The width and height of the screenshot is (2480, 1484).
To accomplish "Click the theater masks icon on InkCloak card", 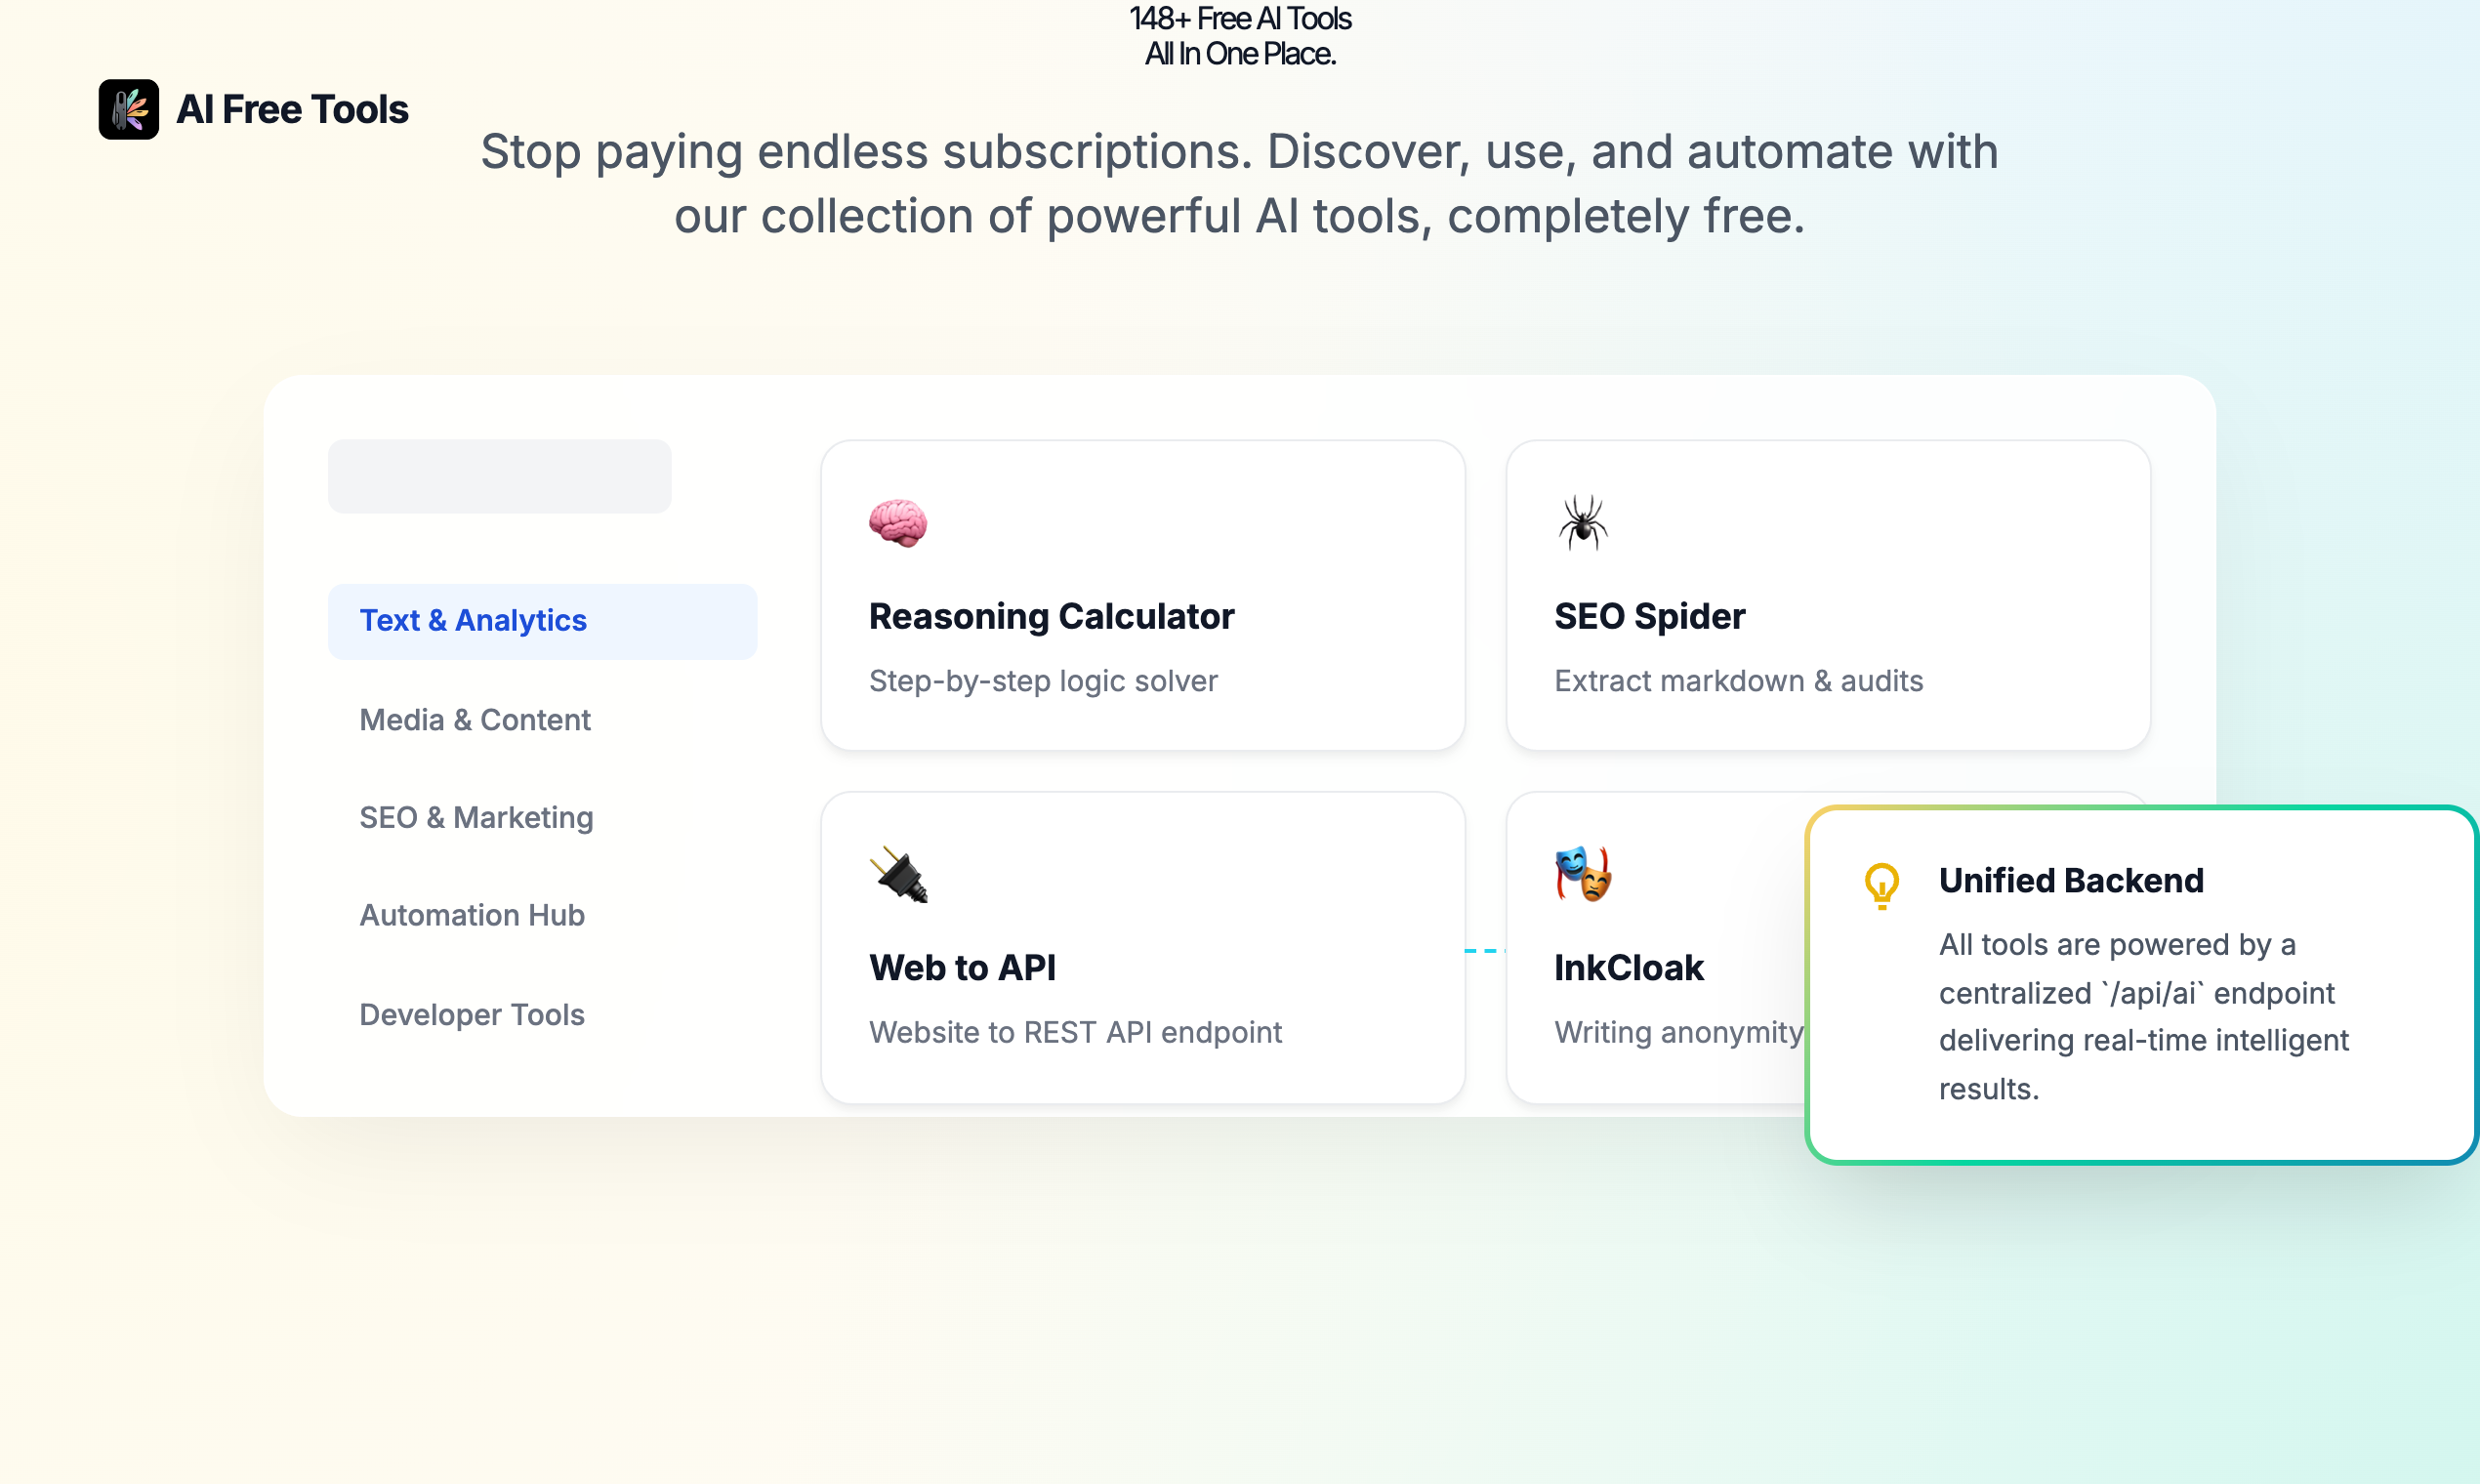I will (1582, 874).
